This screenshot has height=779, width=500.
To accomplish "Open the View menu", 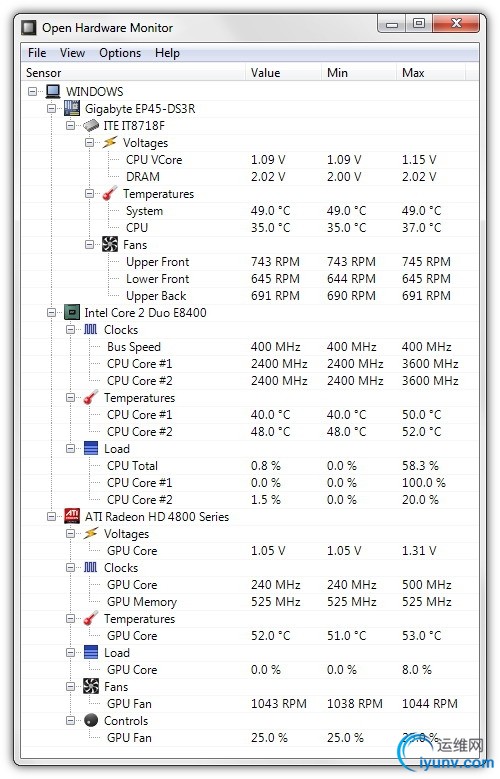I will click(73, 53).
